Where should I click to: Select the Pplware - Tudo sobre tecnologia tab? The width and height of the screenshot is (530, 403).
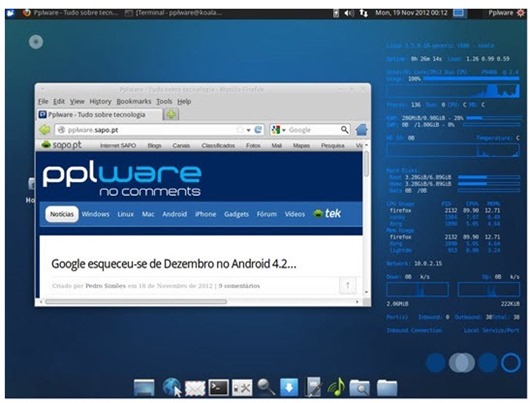click(x=99, y=115)
